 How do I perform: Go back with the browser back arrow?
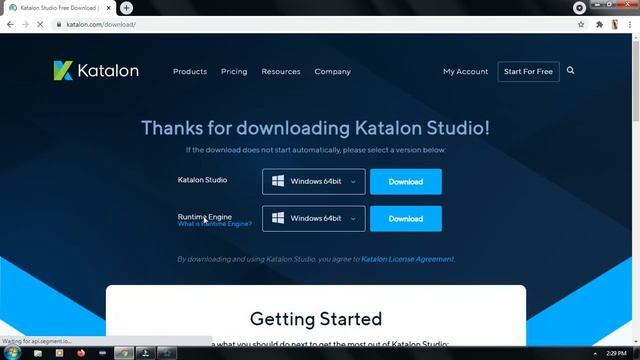coord(10,24)
